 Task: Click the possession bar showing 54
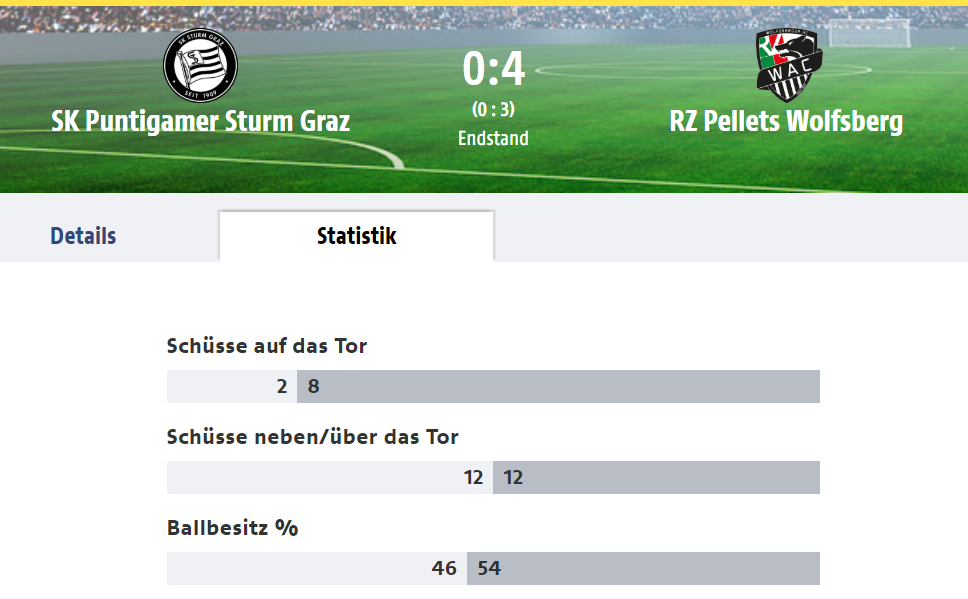643,568
